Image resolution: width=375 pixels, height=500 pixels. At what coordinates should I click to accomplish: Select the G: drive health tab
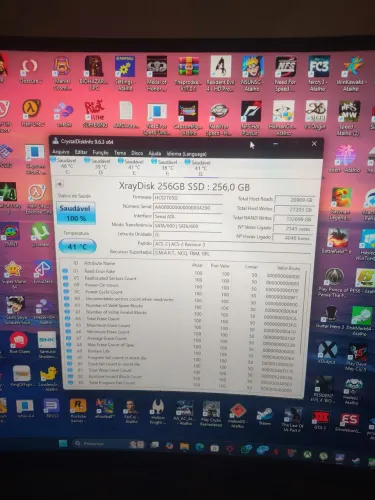coord(200,168)
